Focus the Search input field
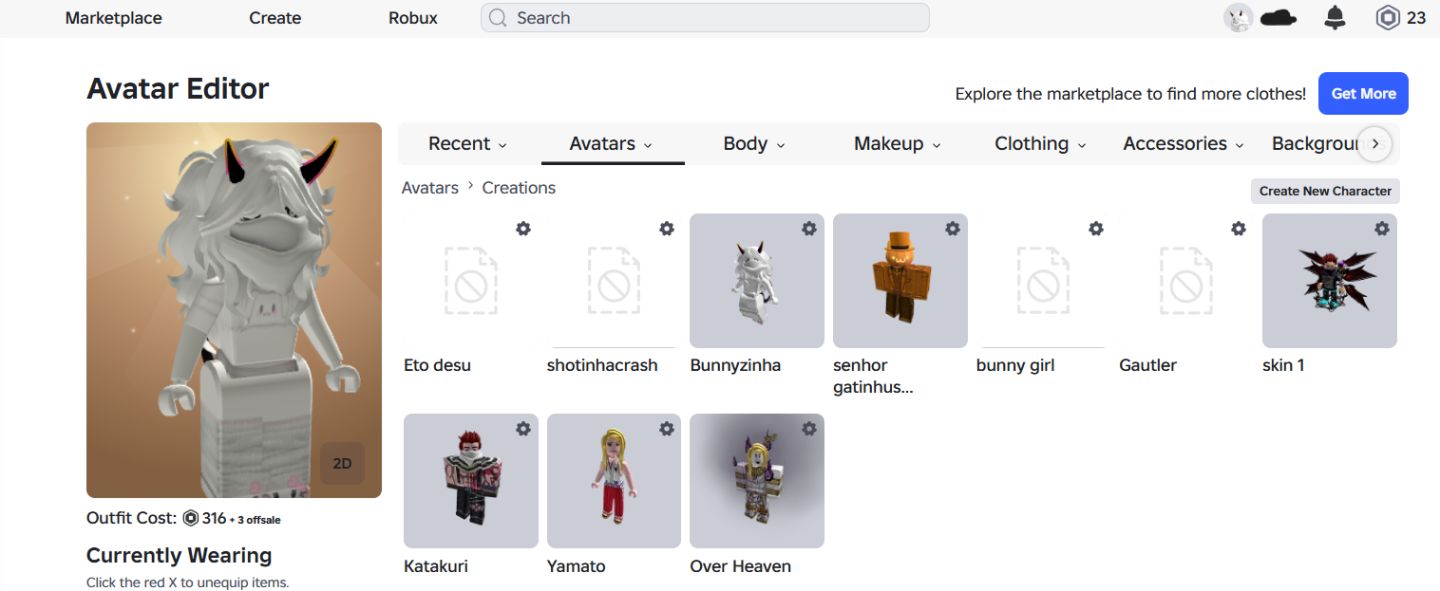Viewport: 1440px width, 591px height. pos(705,18)
